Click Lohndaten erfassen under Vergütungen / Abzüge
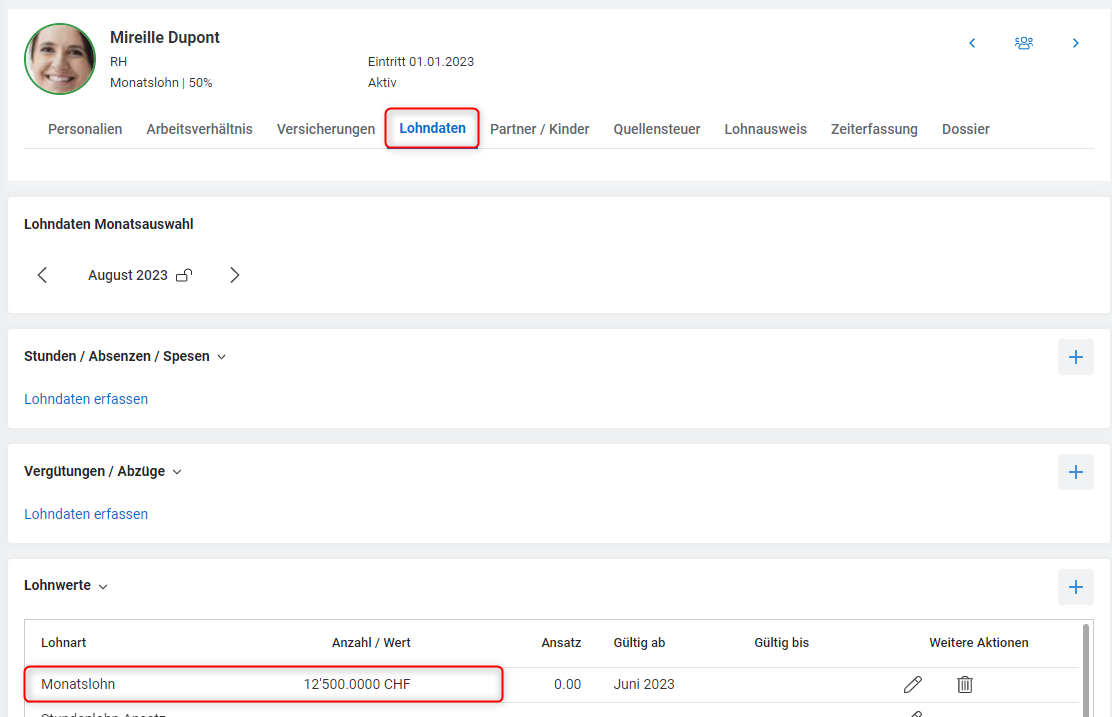This screenshot has height=717, width=1112. pyautogui.click(x=86, y=514)
